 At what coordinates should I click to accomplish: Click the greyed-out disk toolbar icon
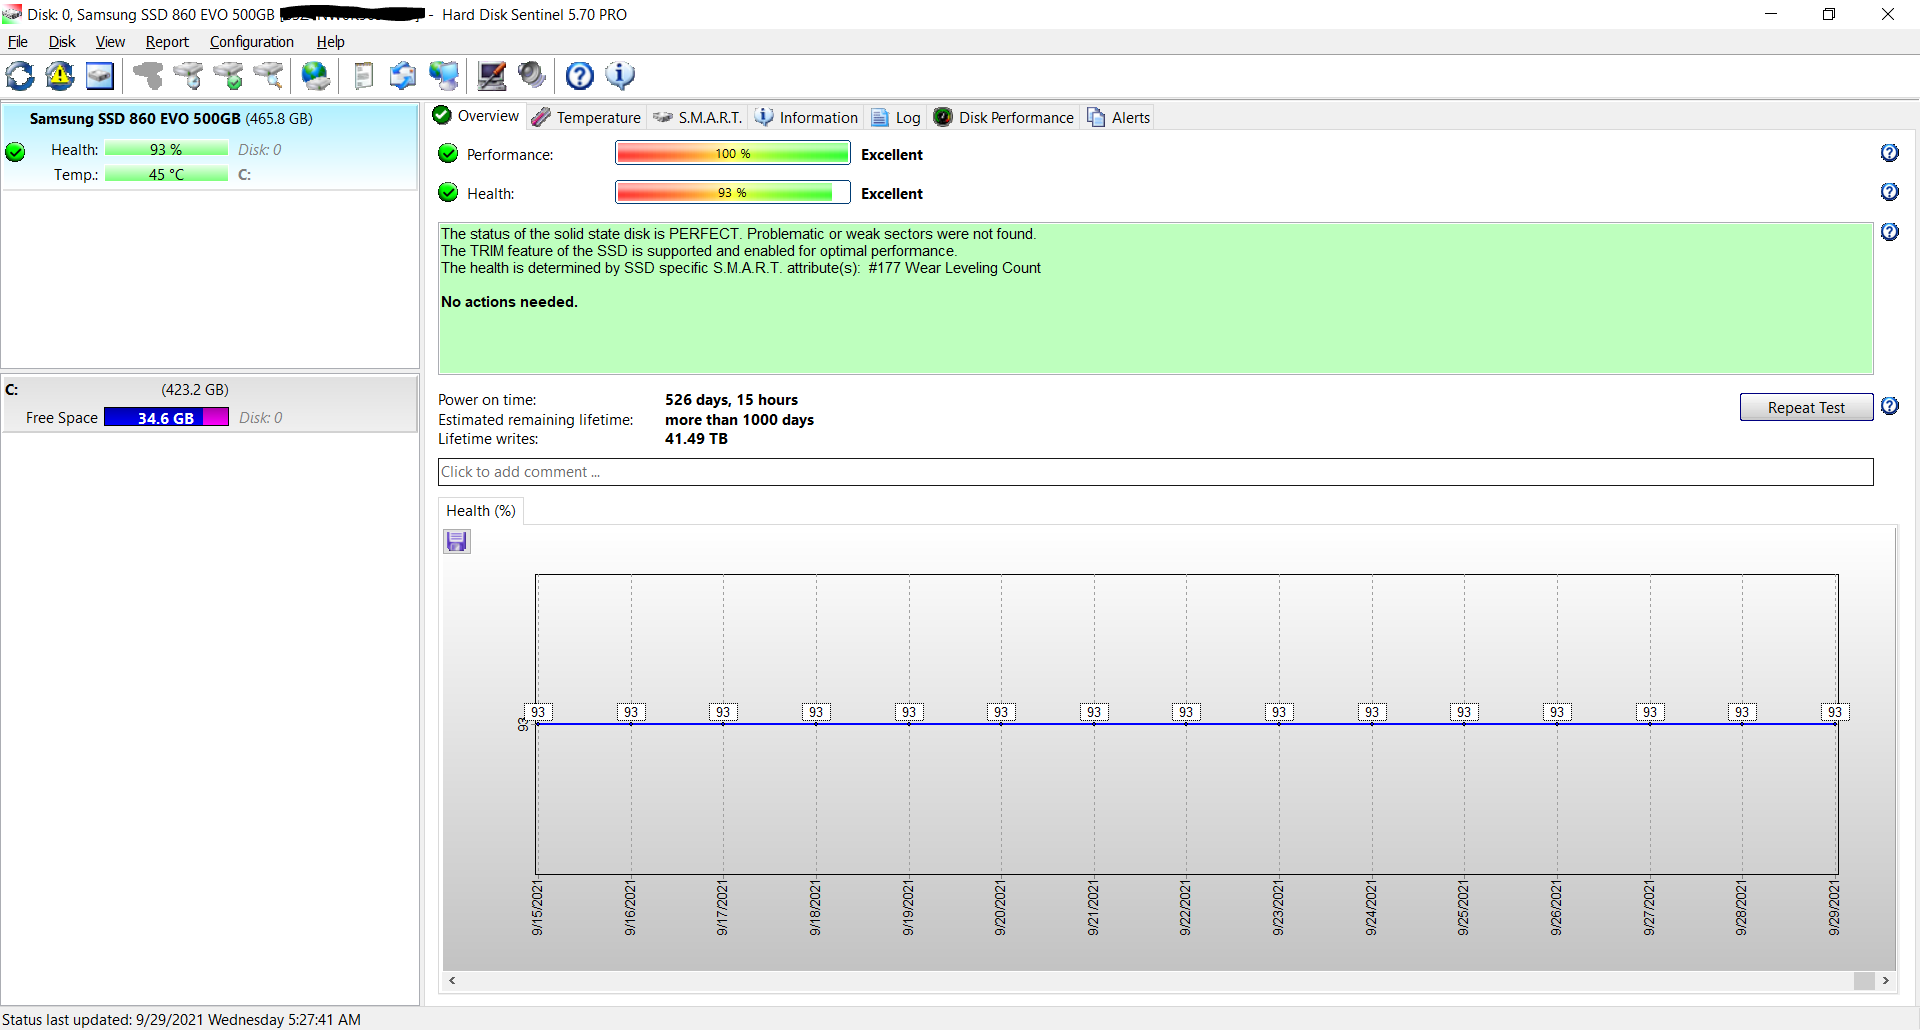148,76
